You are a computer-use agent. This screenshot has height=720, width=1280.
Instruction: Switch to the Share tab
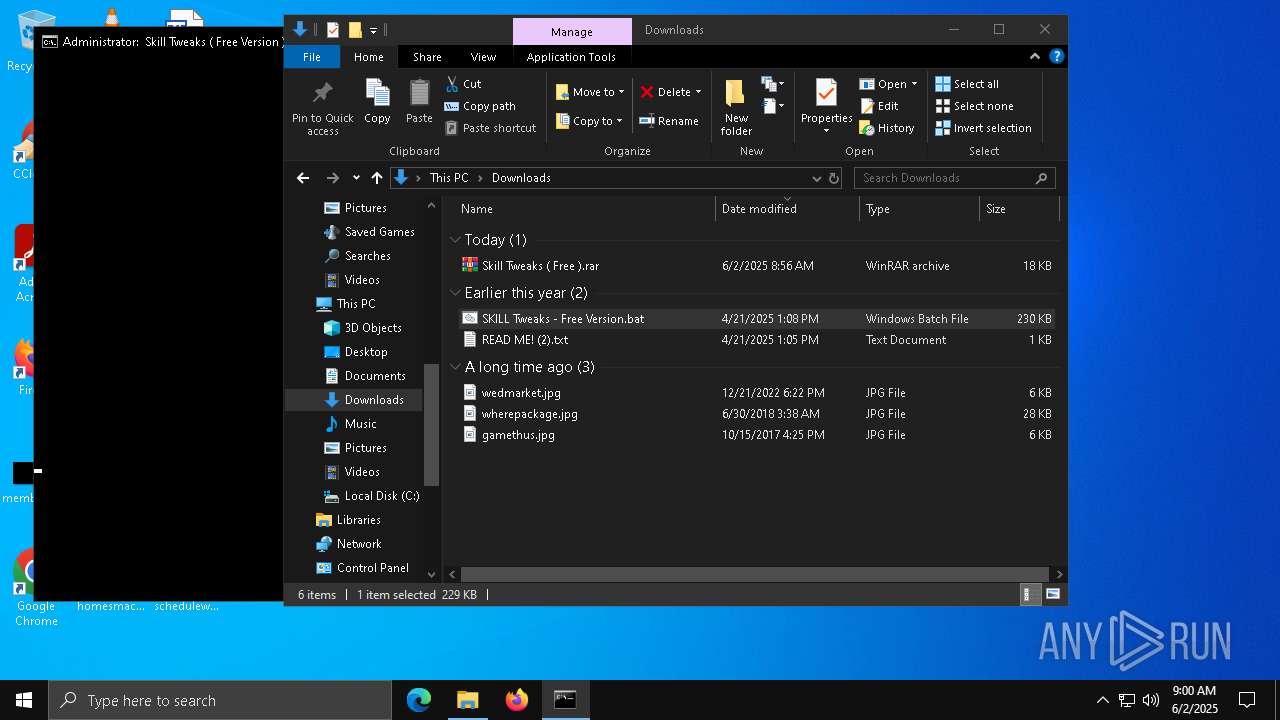[x=427, y=57]
